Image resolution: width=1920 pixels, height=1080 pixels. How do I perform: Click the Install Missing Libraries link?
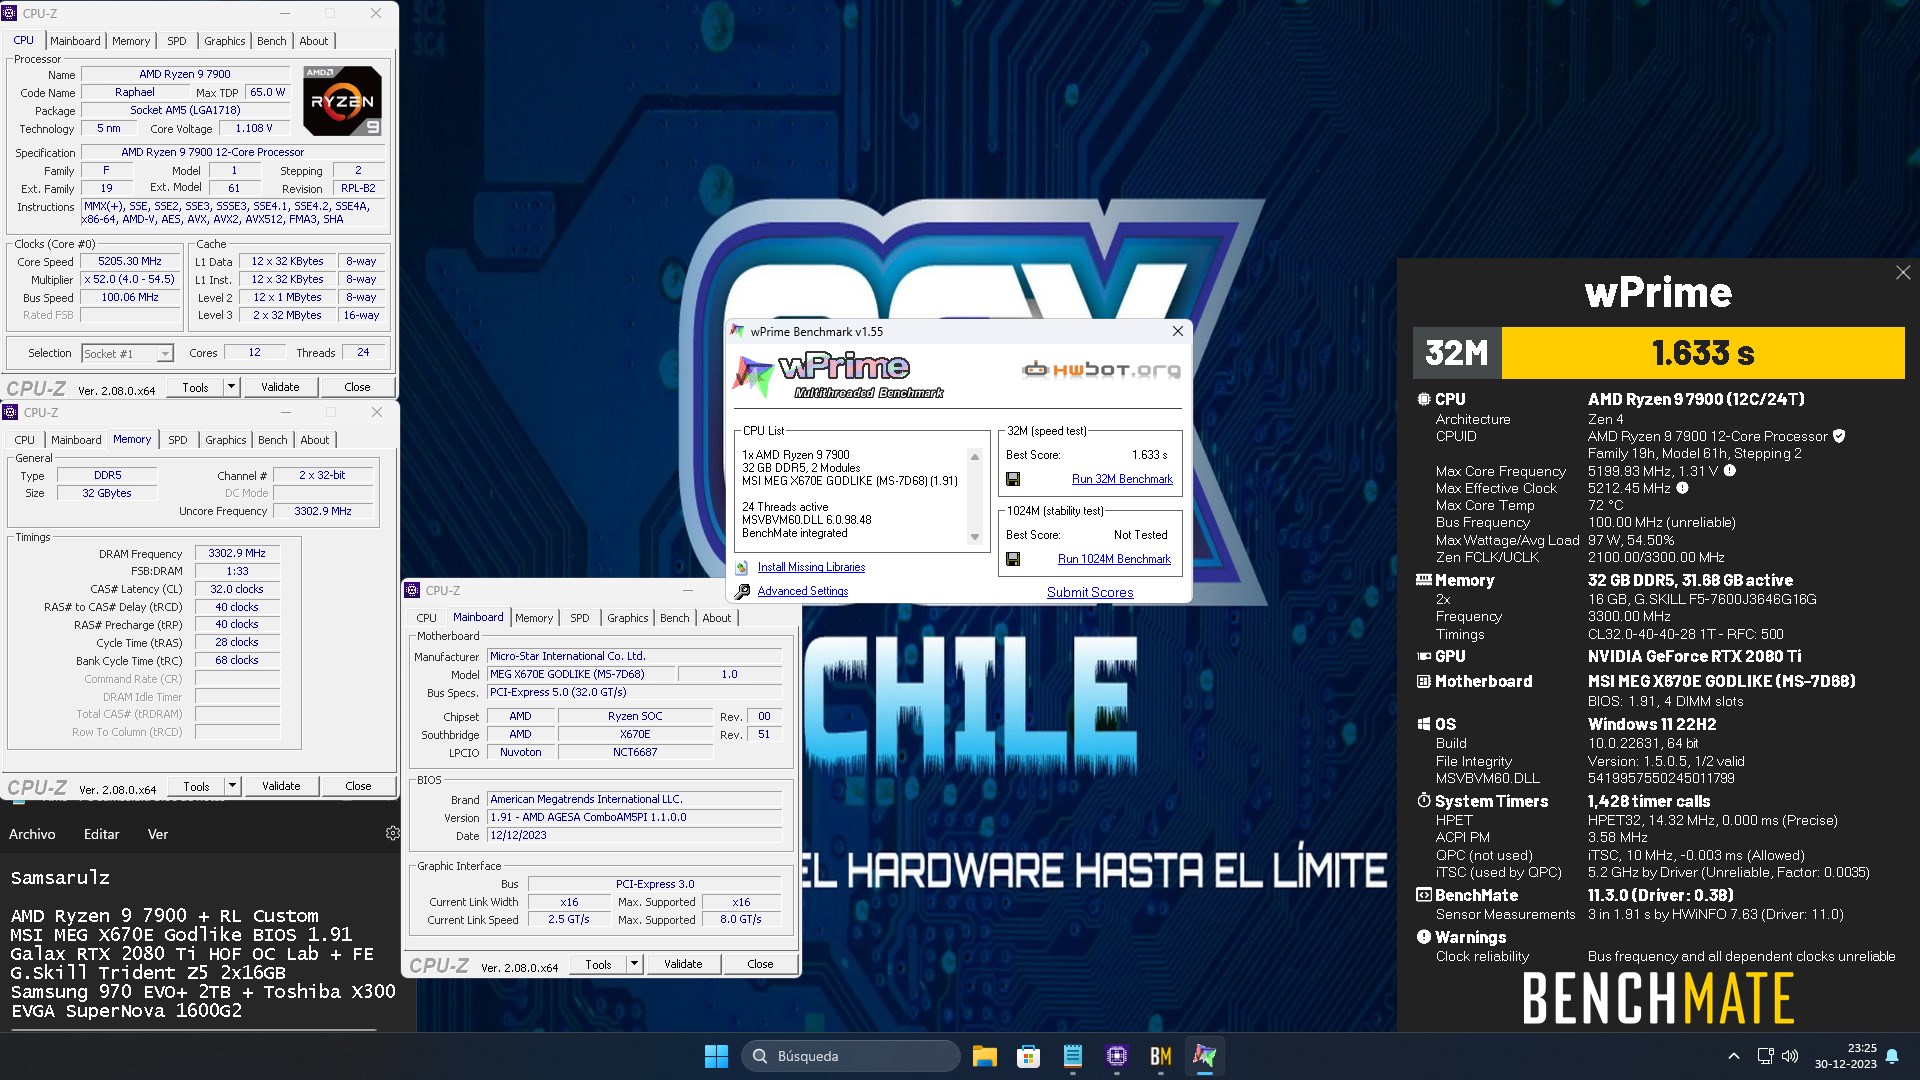click(811, 567)
